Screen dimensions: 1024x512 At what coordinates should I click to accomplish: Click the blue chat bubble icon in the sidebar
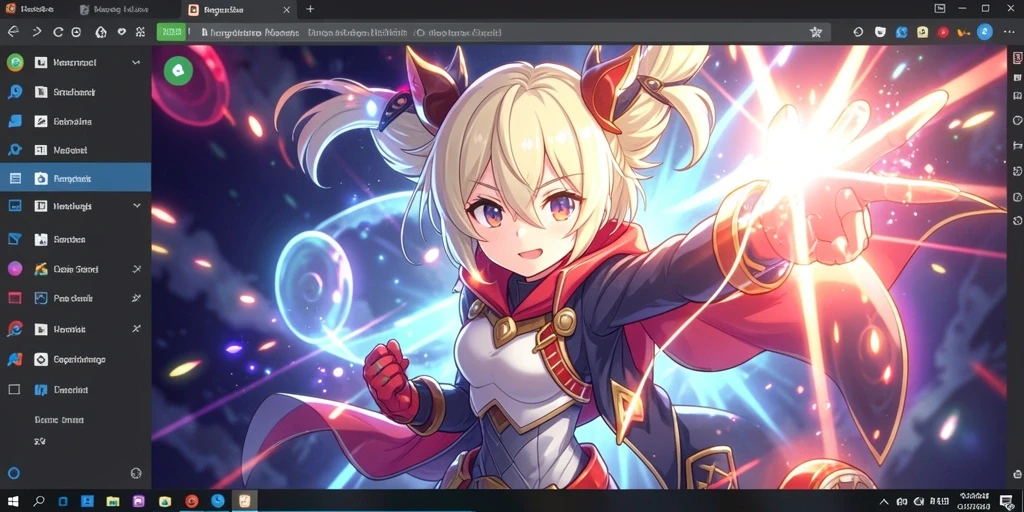[x=14, y=121]
